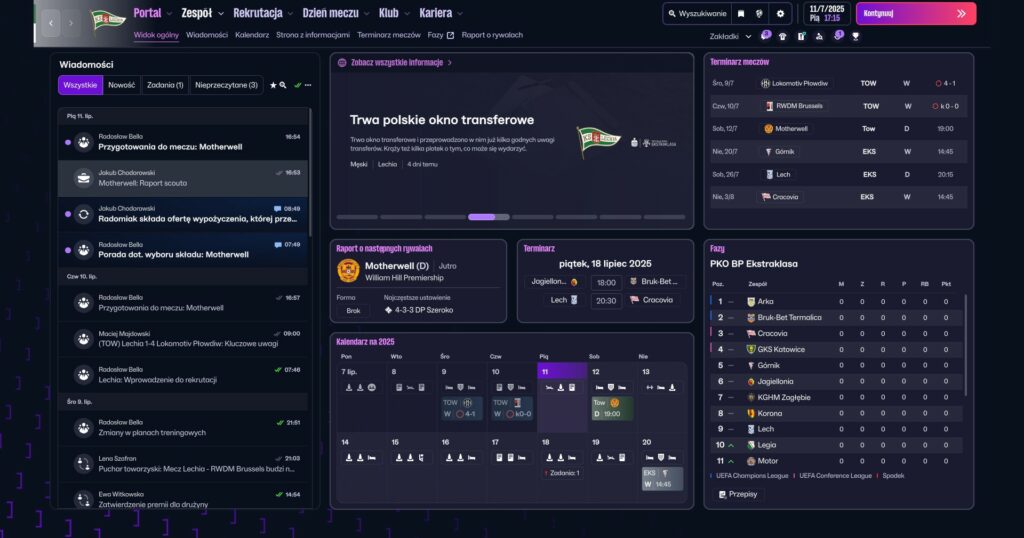Screen dimensions: 1024x538
Task: Filter messages by Nieprzeczytane (3)
Action: [226, 86]
